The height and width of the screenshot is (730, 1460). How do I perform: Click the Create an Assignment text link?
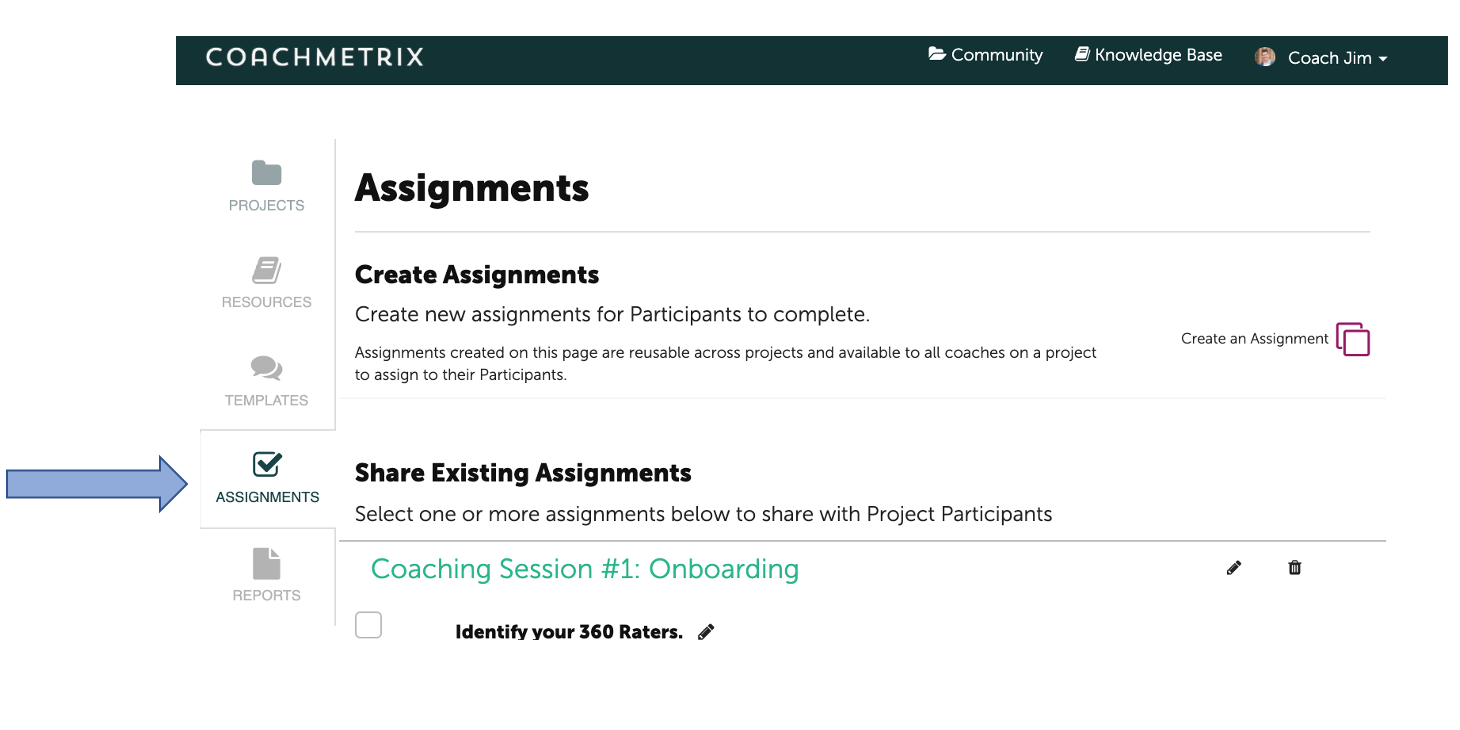click(x=1255, y=339)
